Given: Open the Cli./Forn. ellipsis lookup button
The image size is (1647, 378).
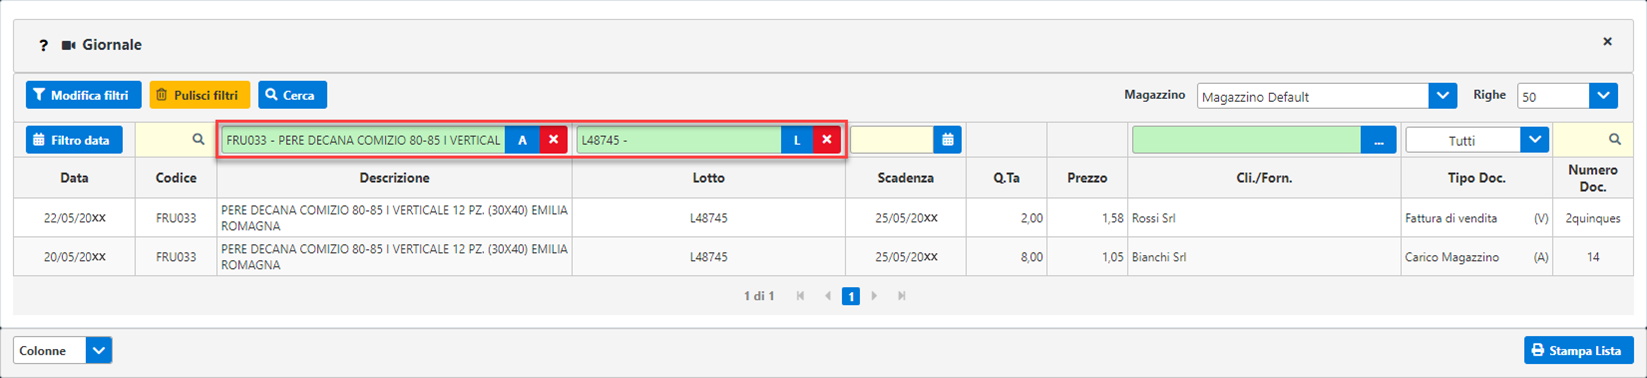Looking at the screenshot, I should coord(1378,140).
